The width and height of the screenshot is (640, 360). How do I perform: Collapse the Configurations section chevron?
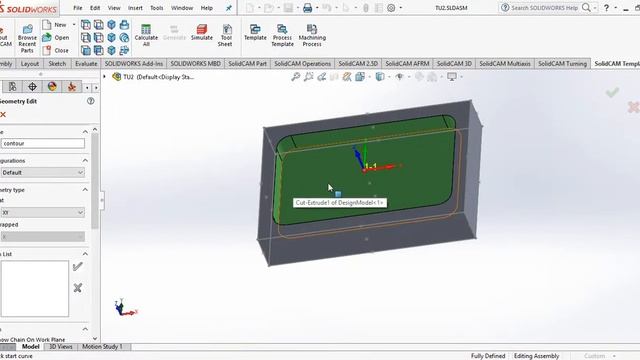coord(85,160)
